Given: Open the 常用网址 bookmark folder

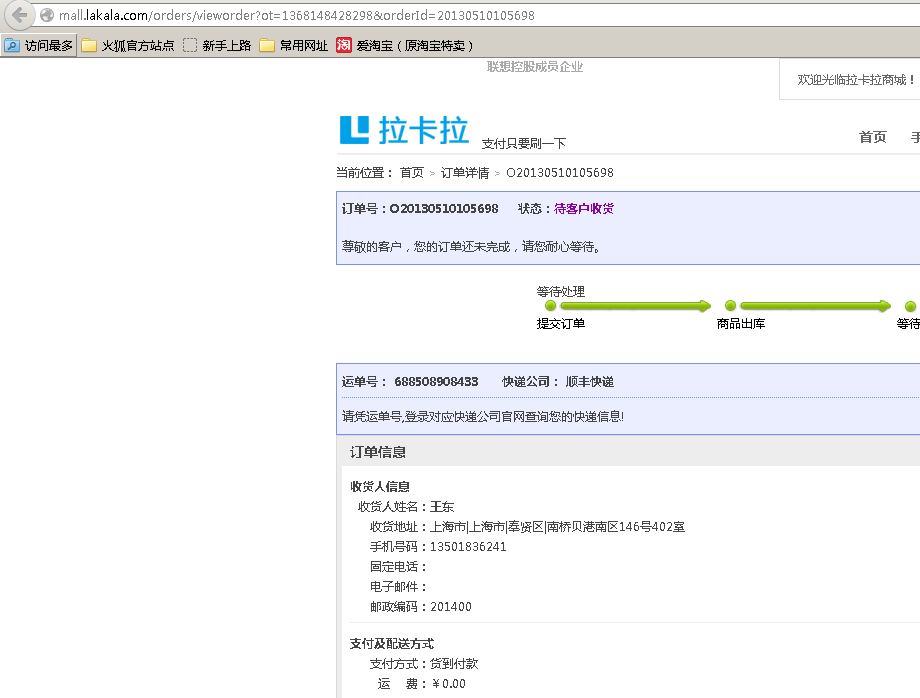Looking at the screenshot, I should pos(293,45).
